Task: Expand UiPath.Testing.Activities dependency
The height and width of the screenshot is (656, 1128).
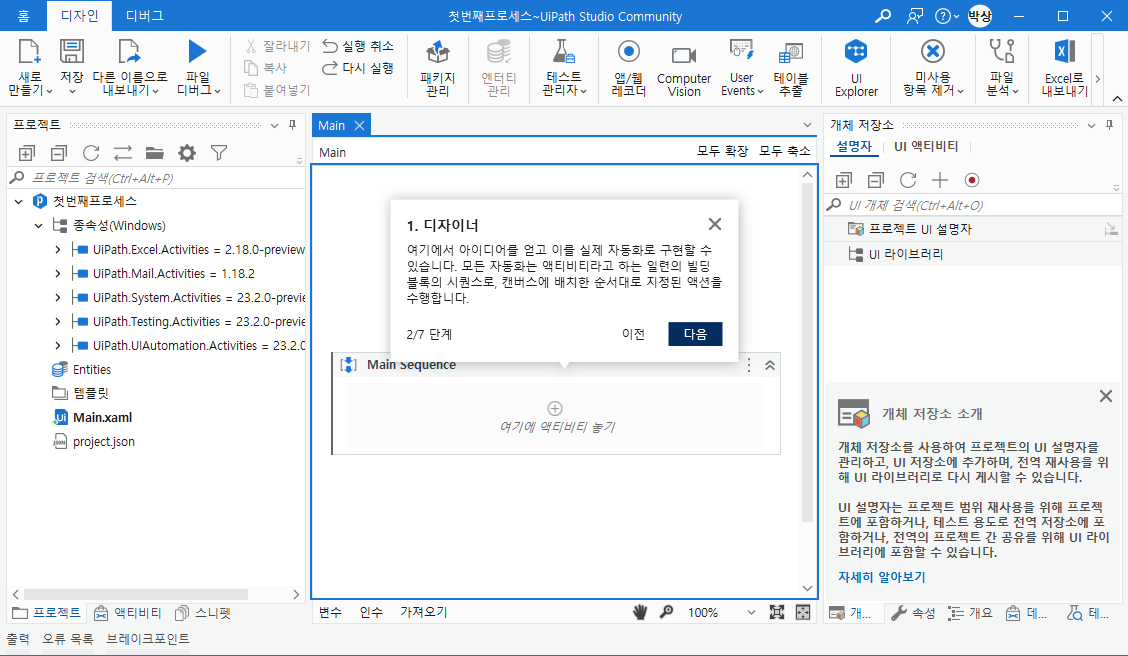Action: (58, 322)
